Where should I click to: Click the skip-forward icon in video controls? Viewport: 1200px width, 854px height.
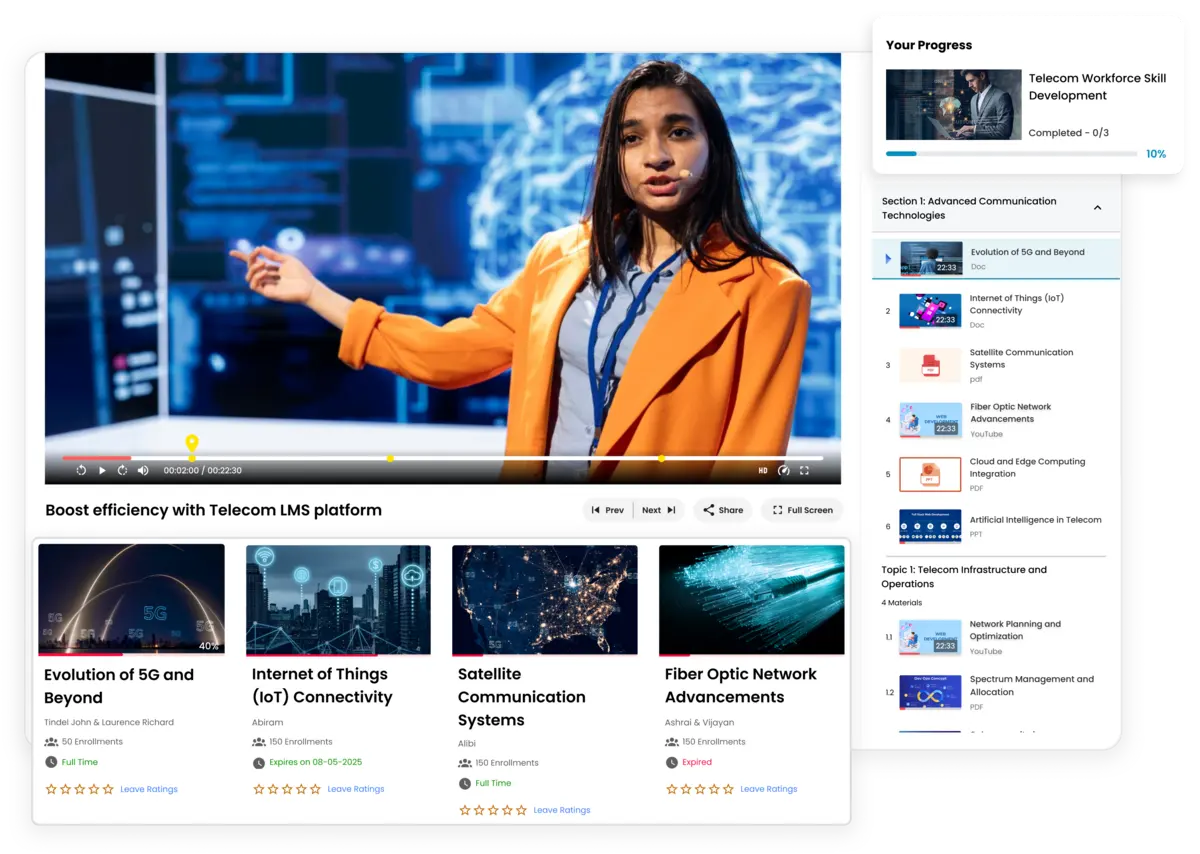tap(122, 470)
